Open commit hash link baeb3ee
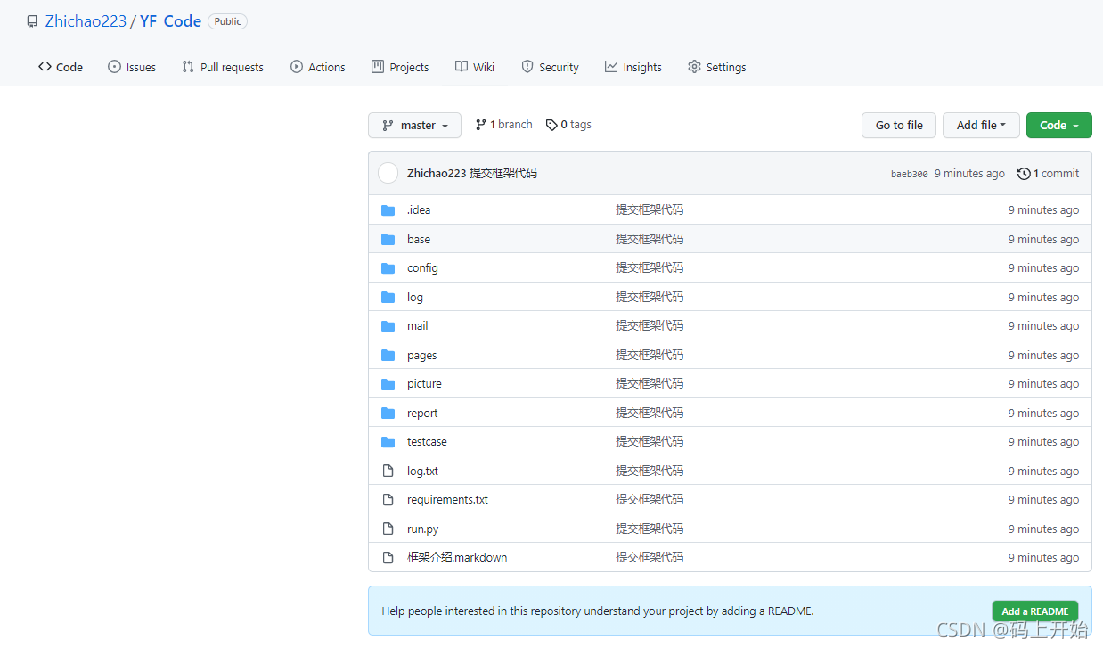 909,174
